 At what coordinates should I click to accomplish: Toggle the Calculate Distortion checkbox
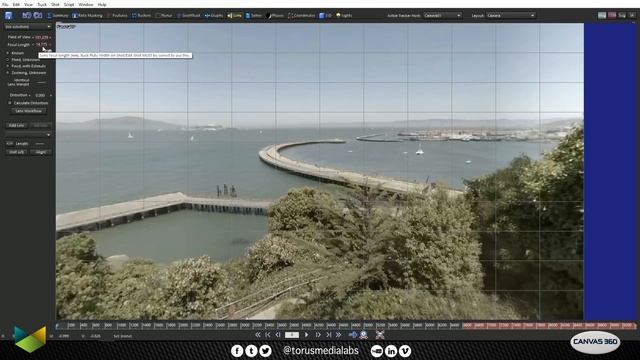coord(10,103)
